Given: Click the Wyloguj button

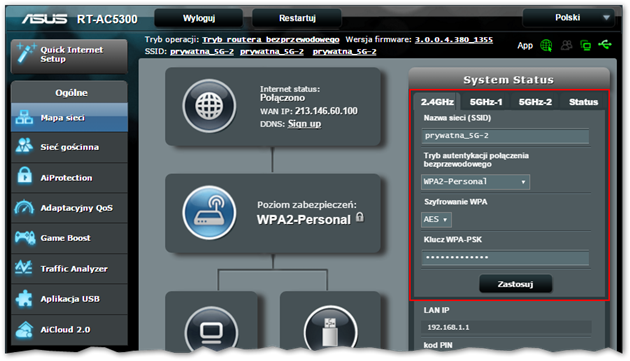Looking at the screenshot, I should [x=199, y=18].
